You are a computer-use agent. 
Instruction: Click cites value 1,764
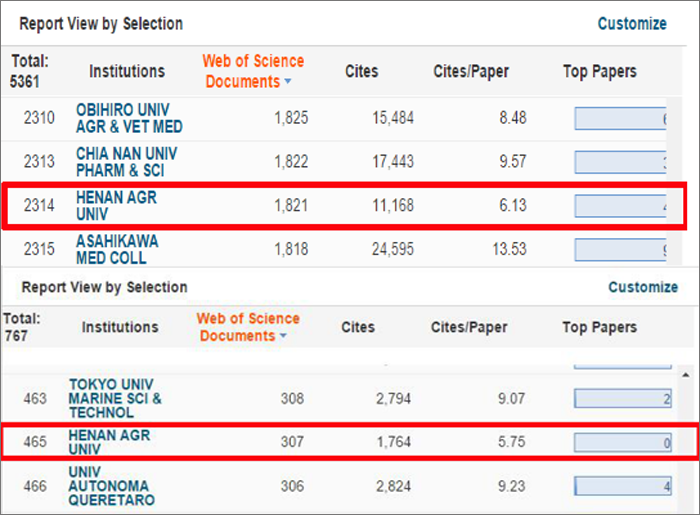coord(393,442)
